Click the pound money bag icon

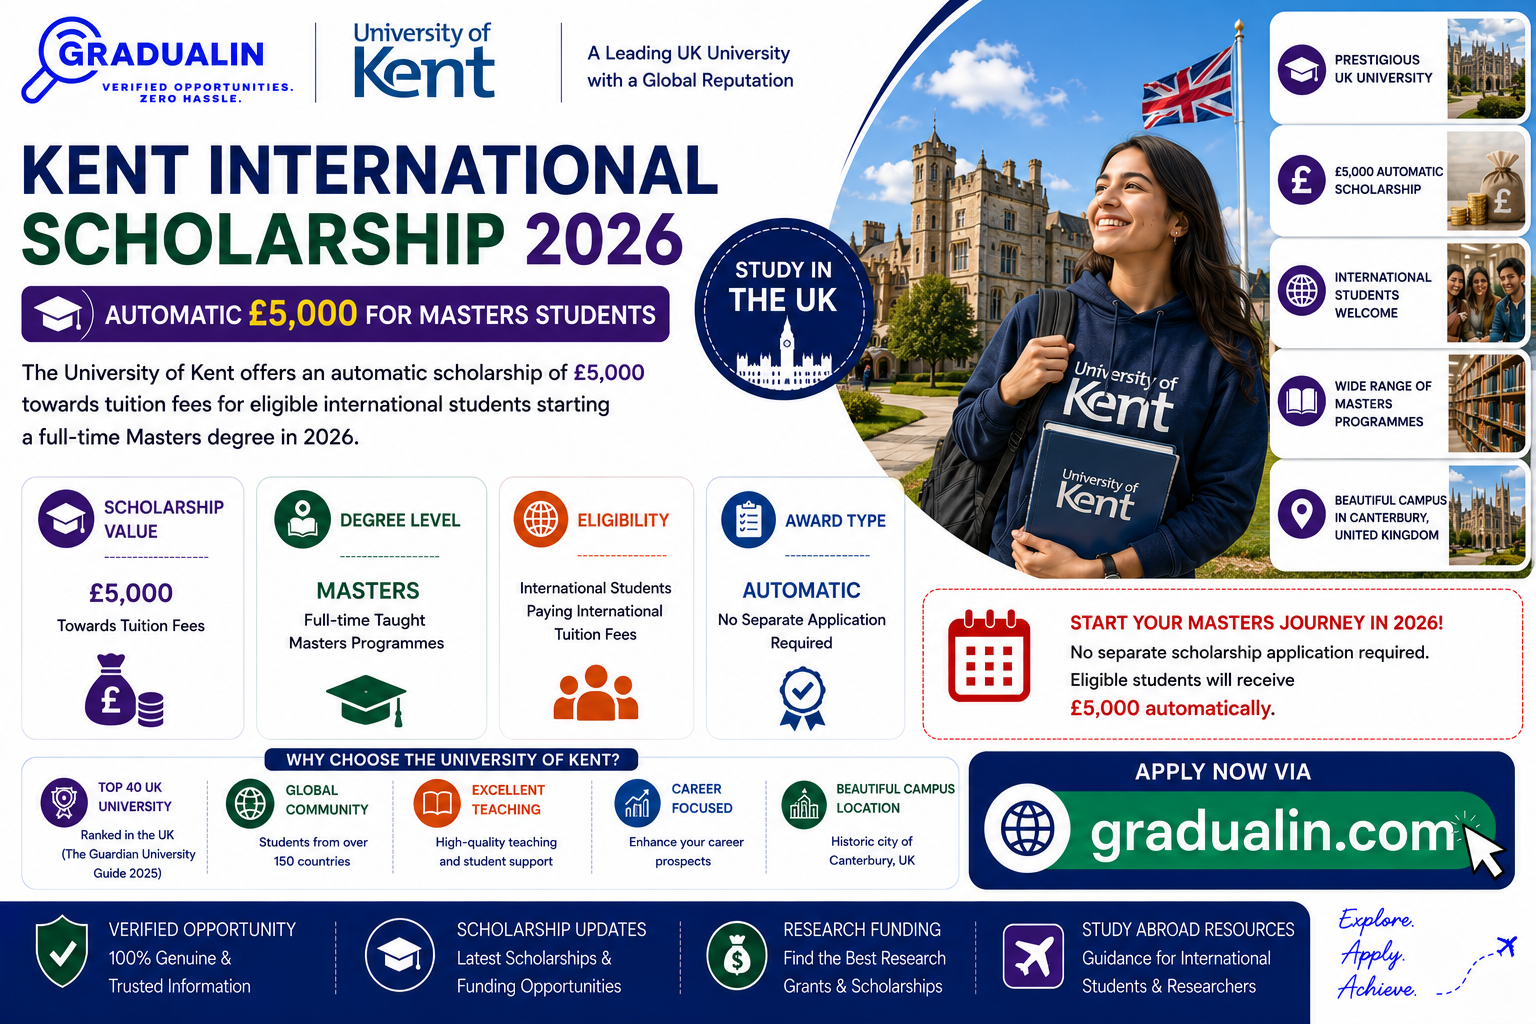coord(124,689)
